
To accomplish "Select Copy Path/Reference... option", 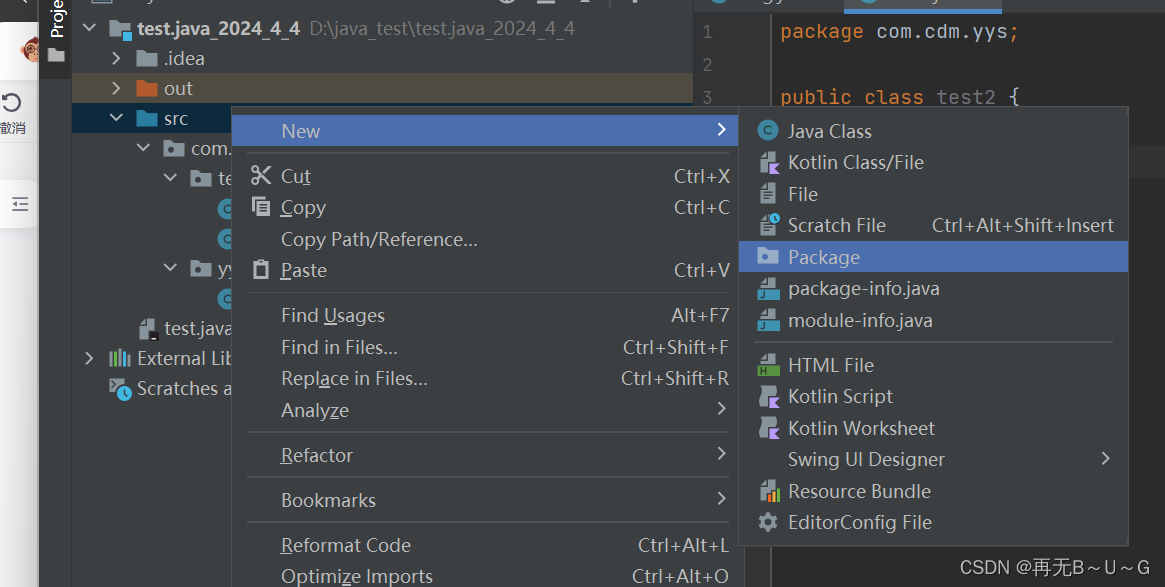I will pyautogui.click(x=379, y=239).
